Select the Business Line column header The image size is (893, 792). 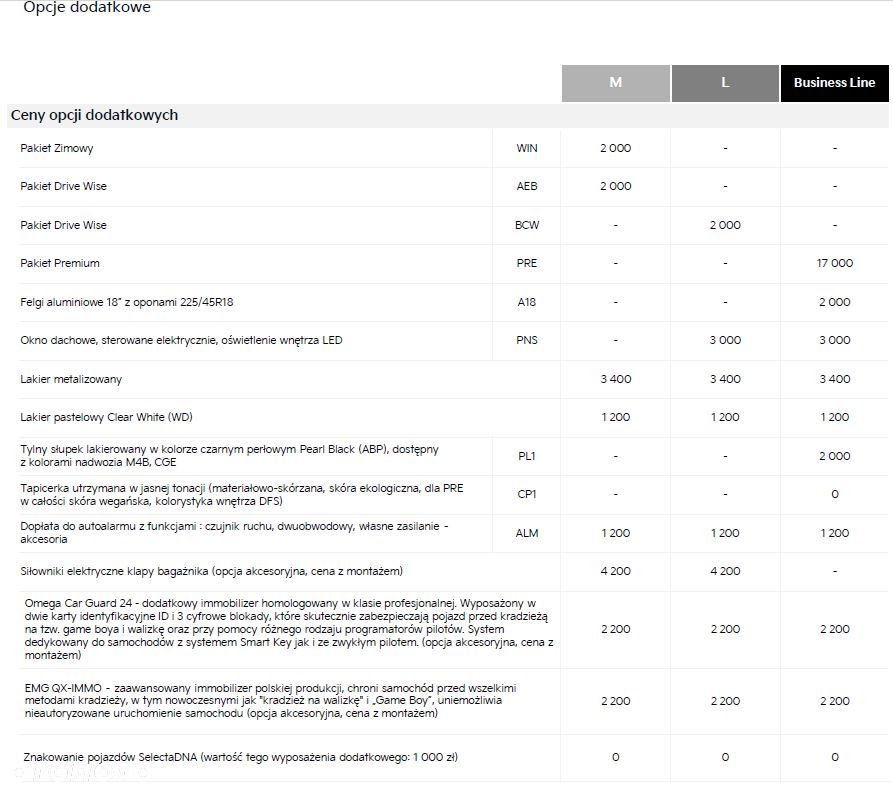[834, 83]
